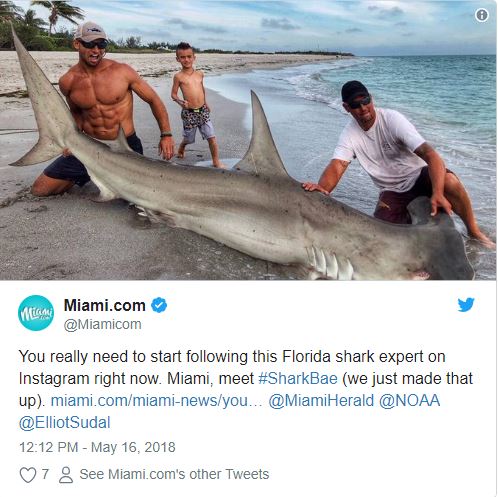The width and height of the screenshot is (498, 497).
Task: Open the @NOAA mention
Action: (x=409, y=401)
